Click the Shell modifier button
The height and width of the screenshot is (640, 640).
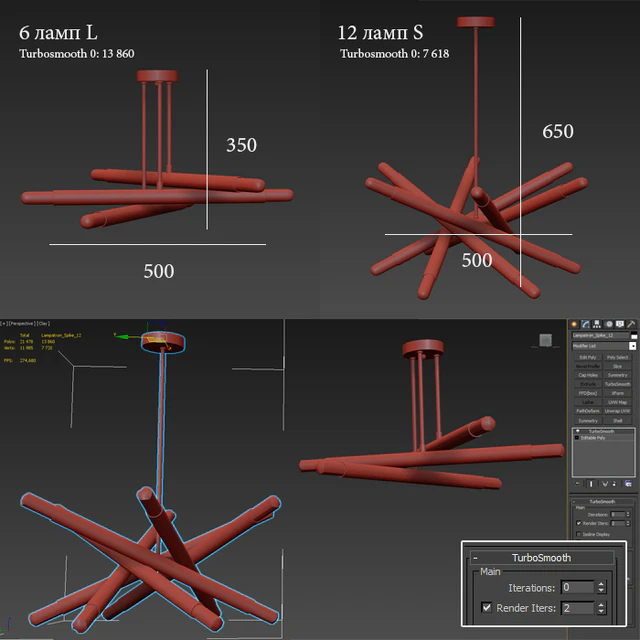click(617, 420)
